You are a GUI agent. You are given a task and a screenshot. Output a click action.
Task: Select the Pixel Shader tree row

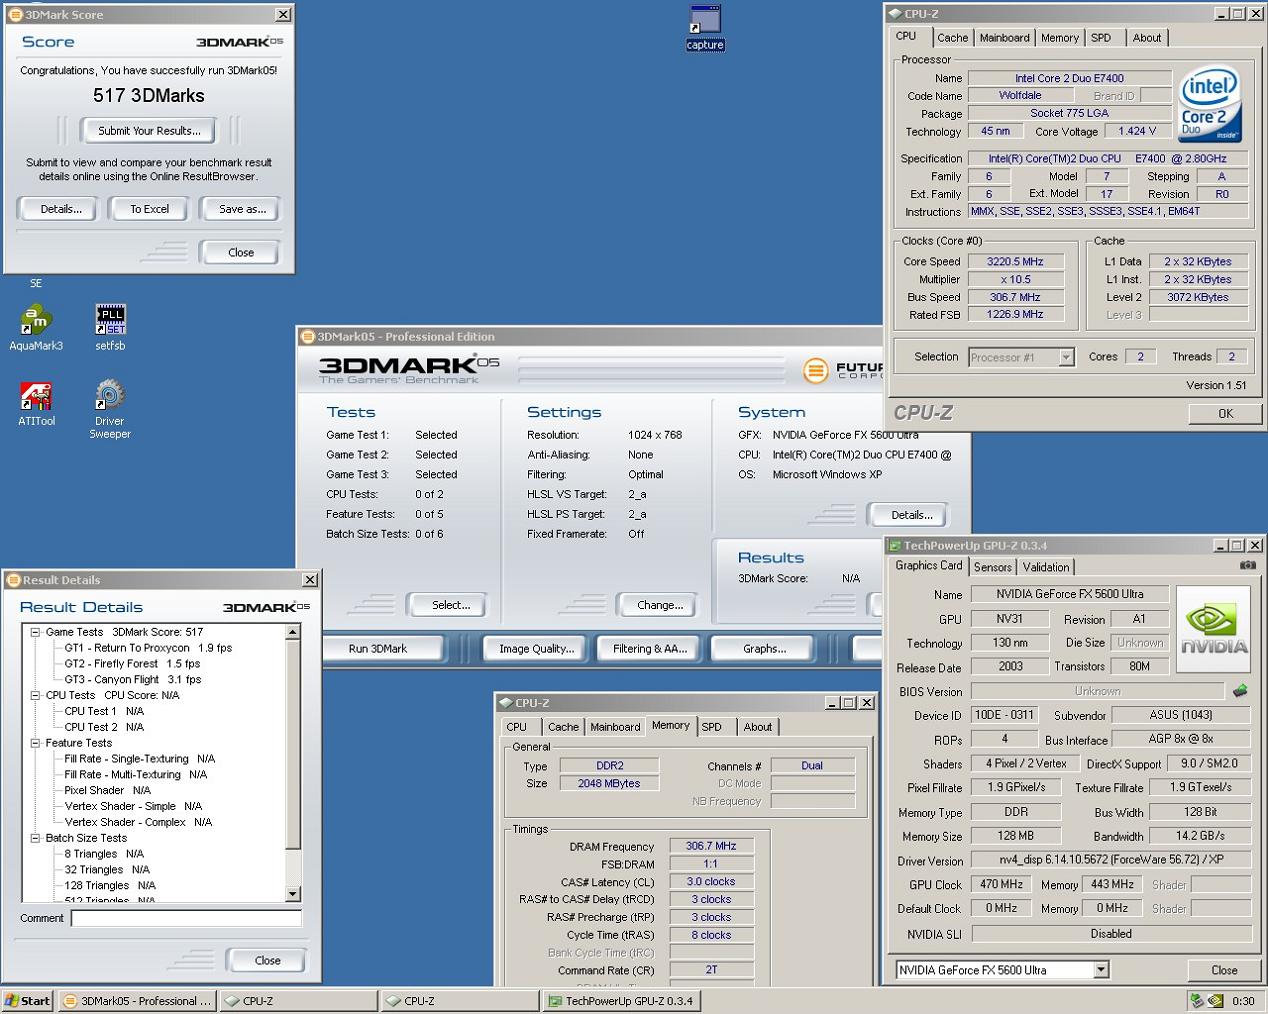(107, 790)
